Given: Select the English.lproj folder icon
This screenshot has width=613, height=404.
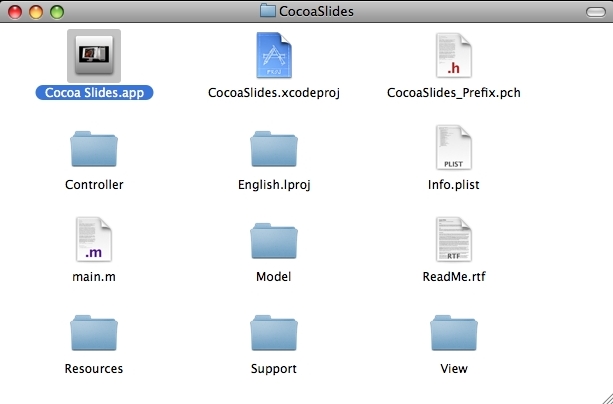Looking at the screenshot, I should click(x=273, y=148).
